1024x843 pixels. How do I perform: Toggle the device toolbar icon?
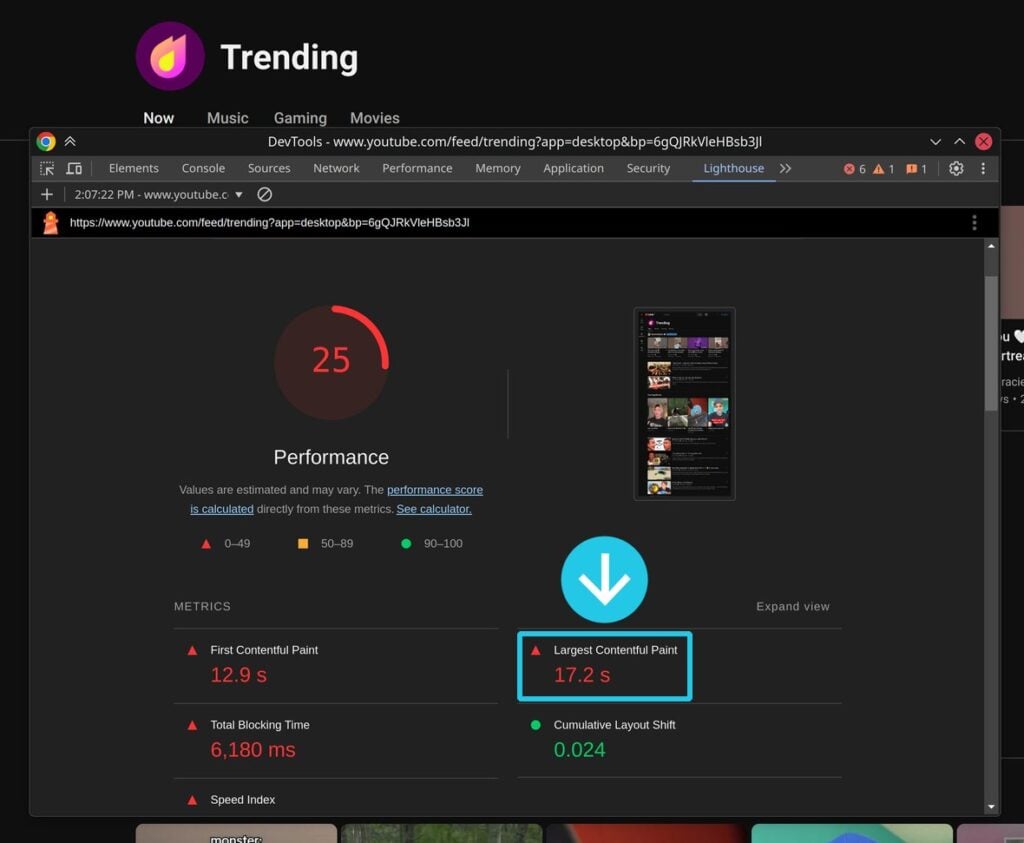74,168
